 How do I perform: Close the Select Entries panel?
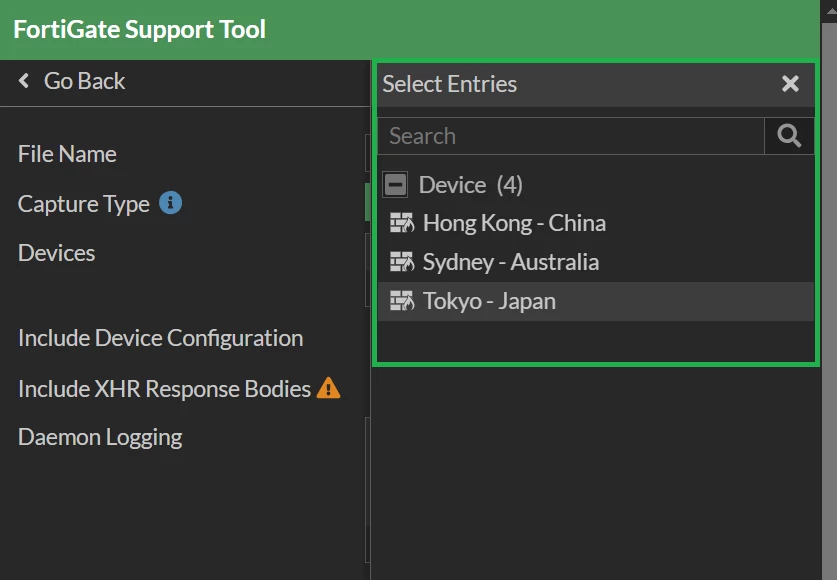coord(790,84)
